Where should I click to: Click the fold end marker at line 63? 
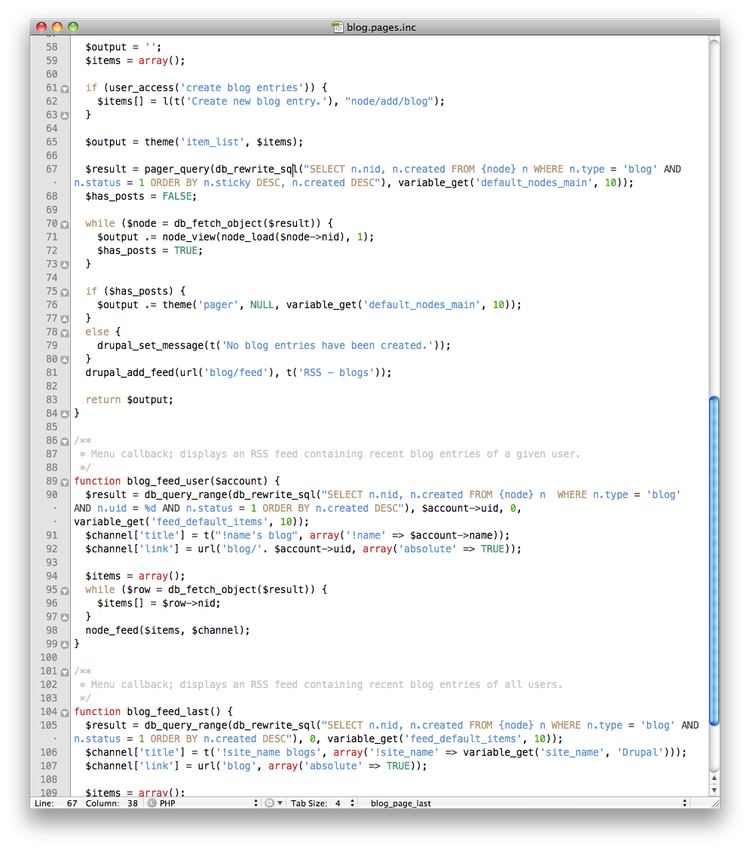point(65,116)
